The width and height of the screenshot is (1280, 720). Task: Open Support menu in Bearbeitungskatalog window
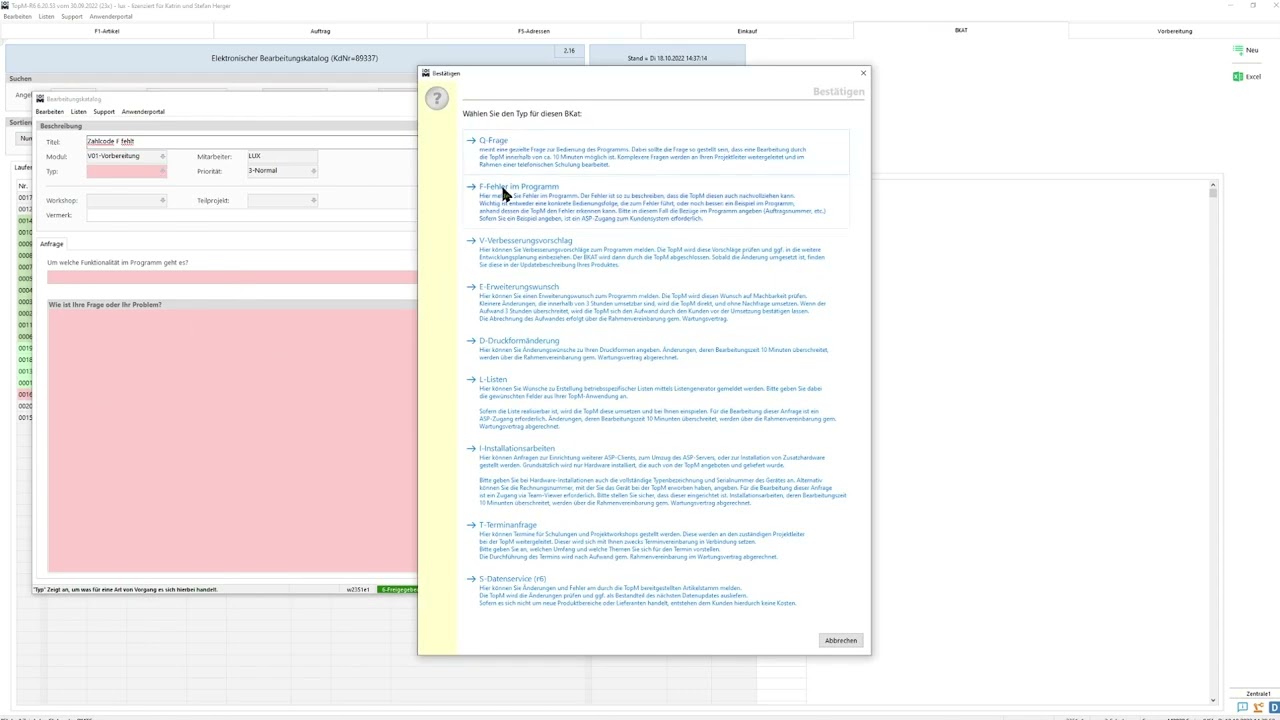[104, 112]
